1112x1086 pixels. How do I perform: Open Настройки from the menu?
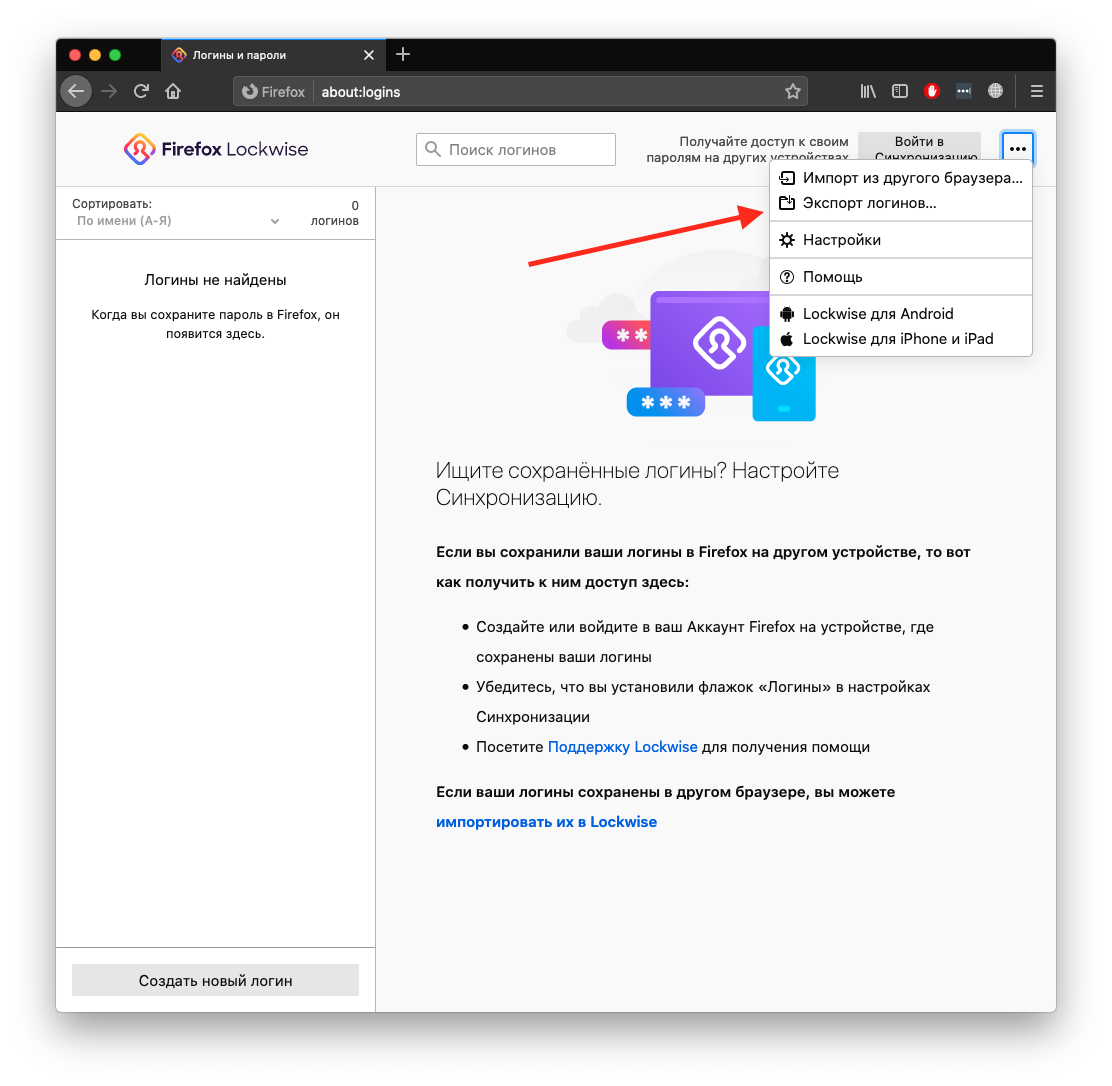901,240
